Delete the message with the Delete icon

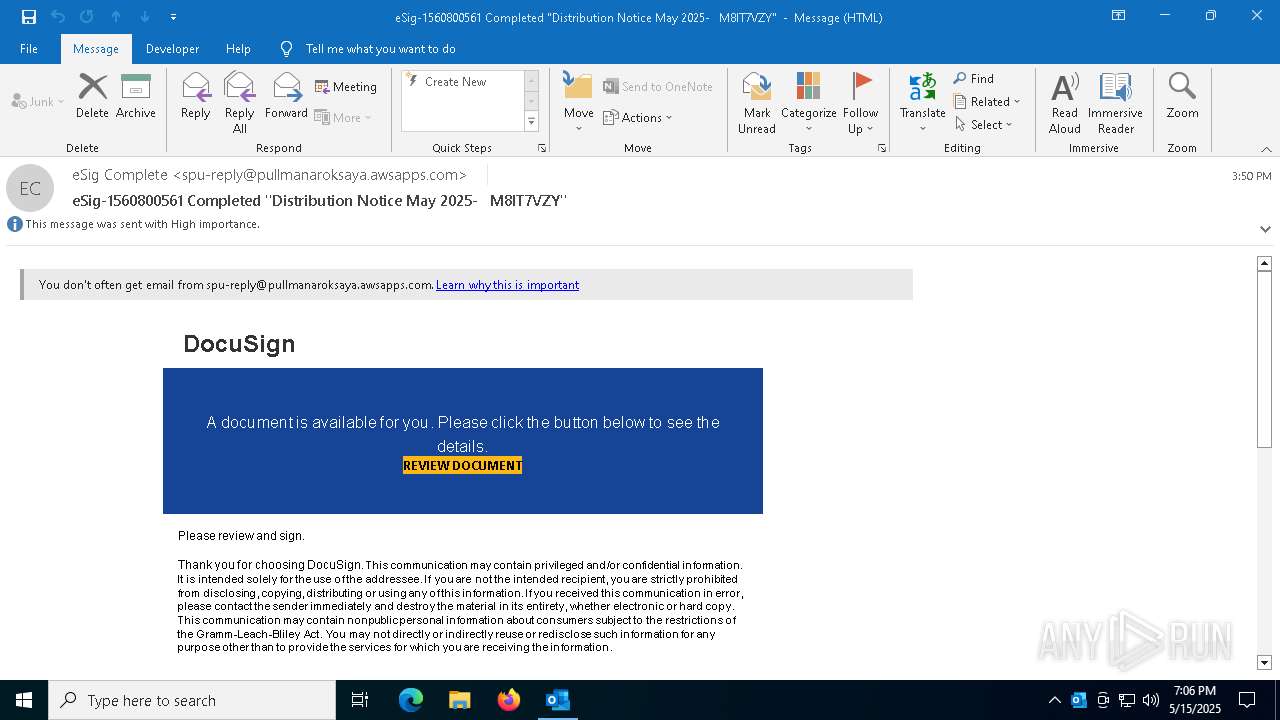click(92, 96)
